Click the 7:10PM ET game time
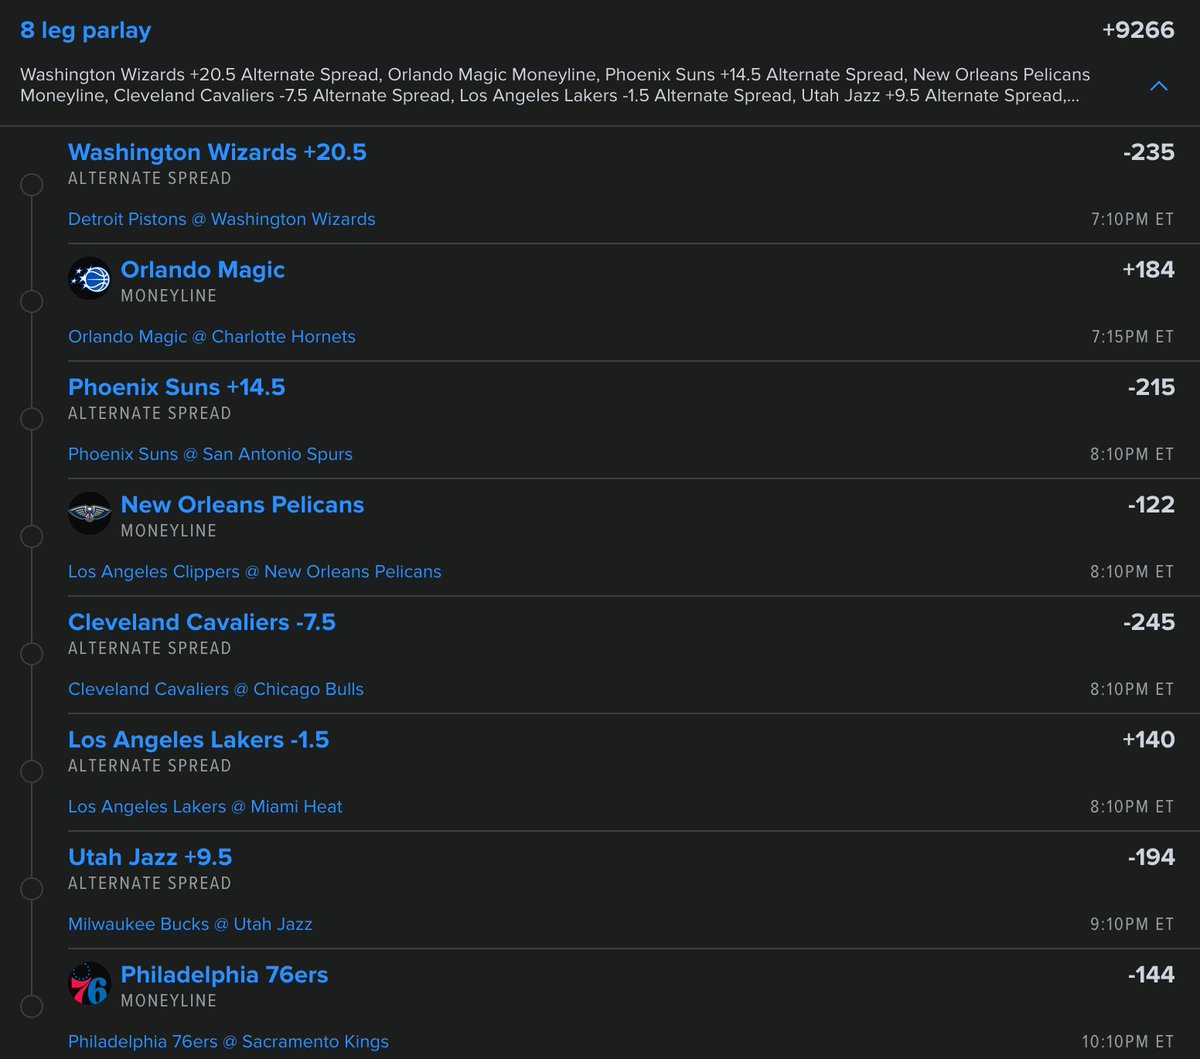 click(x=1133, y=220)
